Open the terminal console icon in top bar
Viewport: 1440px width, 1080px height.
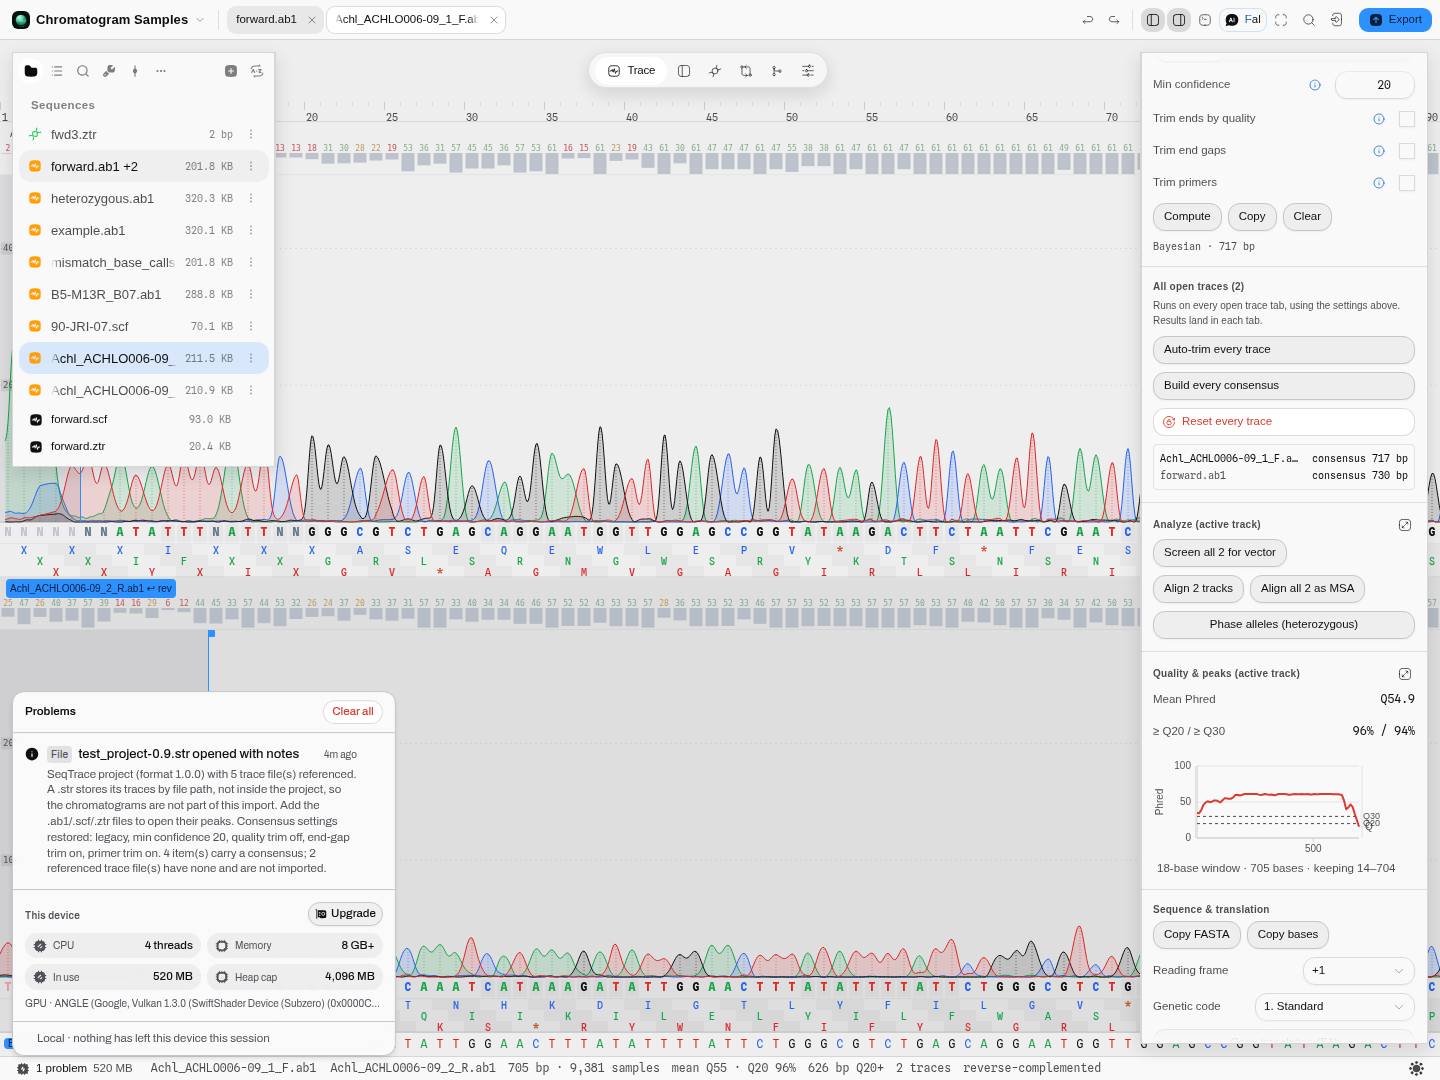[1205, 20]
